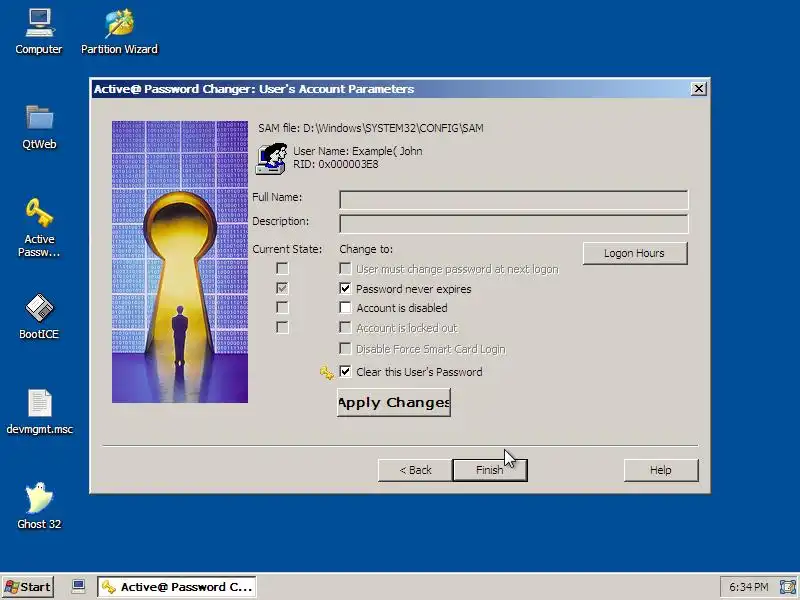This screenshot has height=600, width=800.
Task: Click the dialog title bar text
Action: [x=254, y=89]
